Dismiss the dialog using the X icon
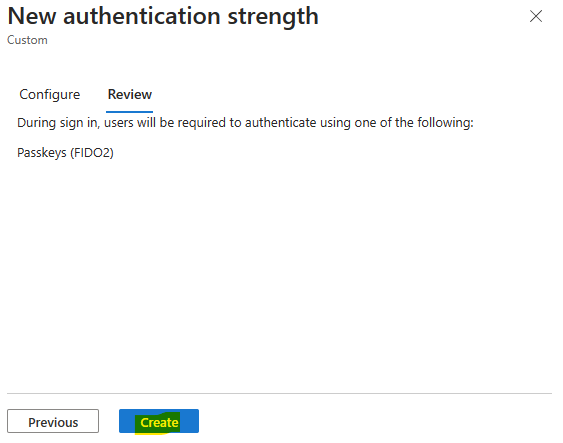Screen dimensions: 563x443 point(536,16)
